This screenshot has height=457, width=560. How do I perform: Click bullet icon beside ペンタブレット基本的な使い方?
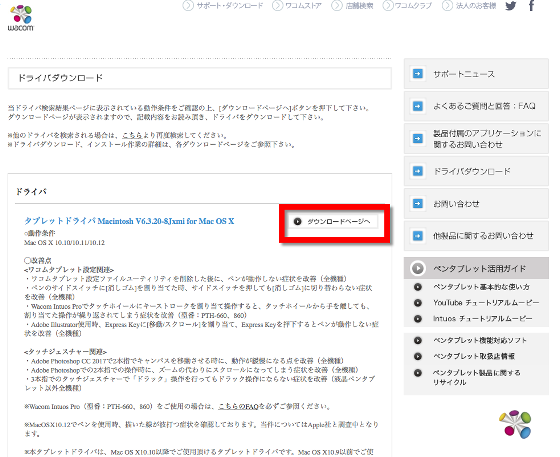[x=418, y=287]
